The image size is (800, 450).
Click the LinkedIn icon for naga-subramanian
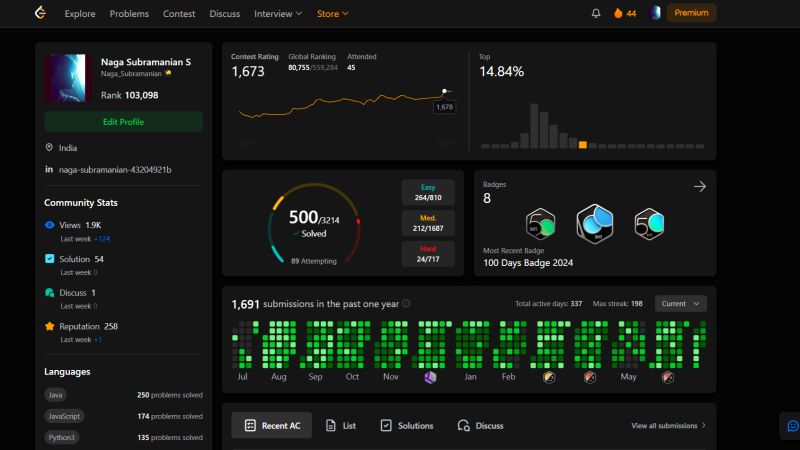click(49, 169)
